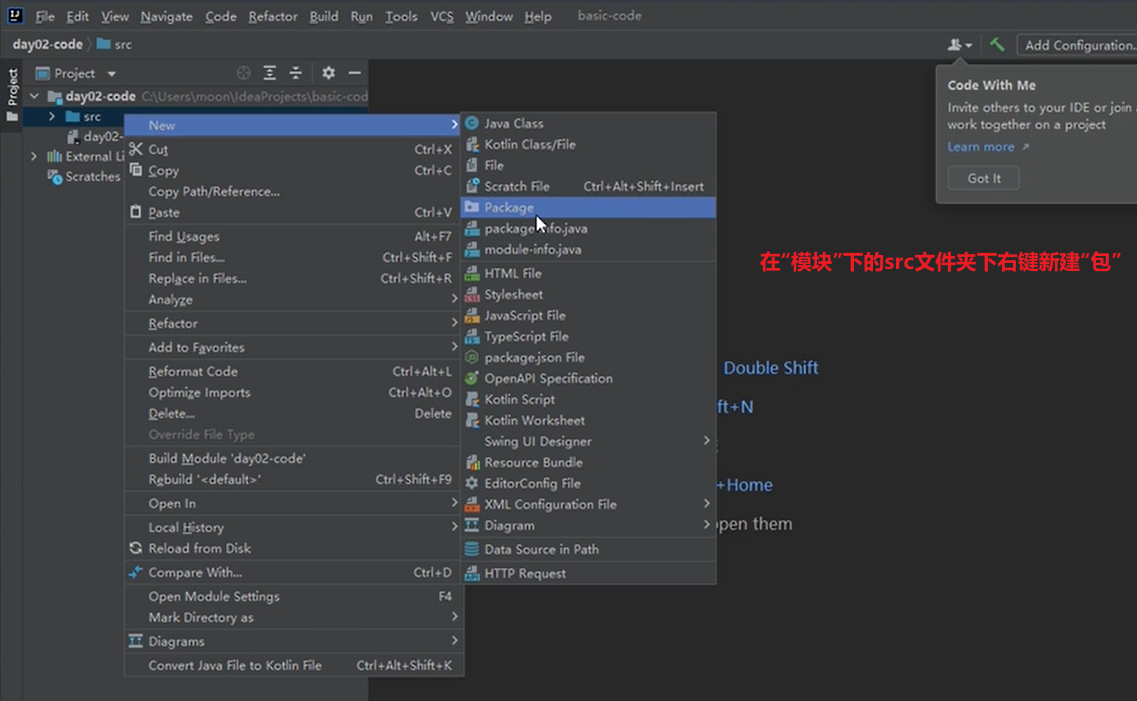1137x701 pixels.
Task: Choose Kotlin Script from New submenu
Action: click(588, 399)
